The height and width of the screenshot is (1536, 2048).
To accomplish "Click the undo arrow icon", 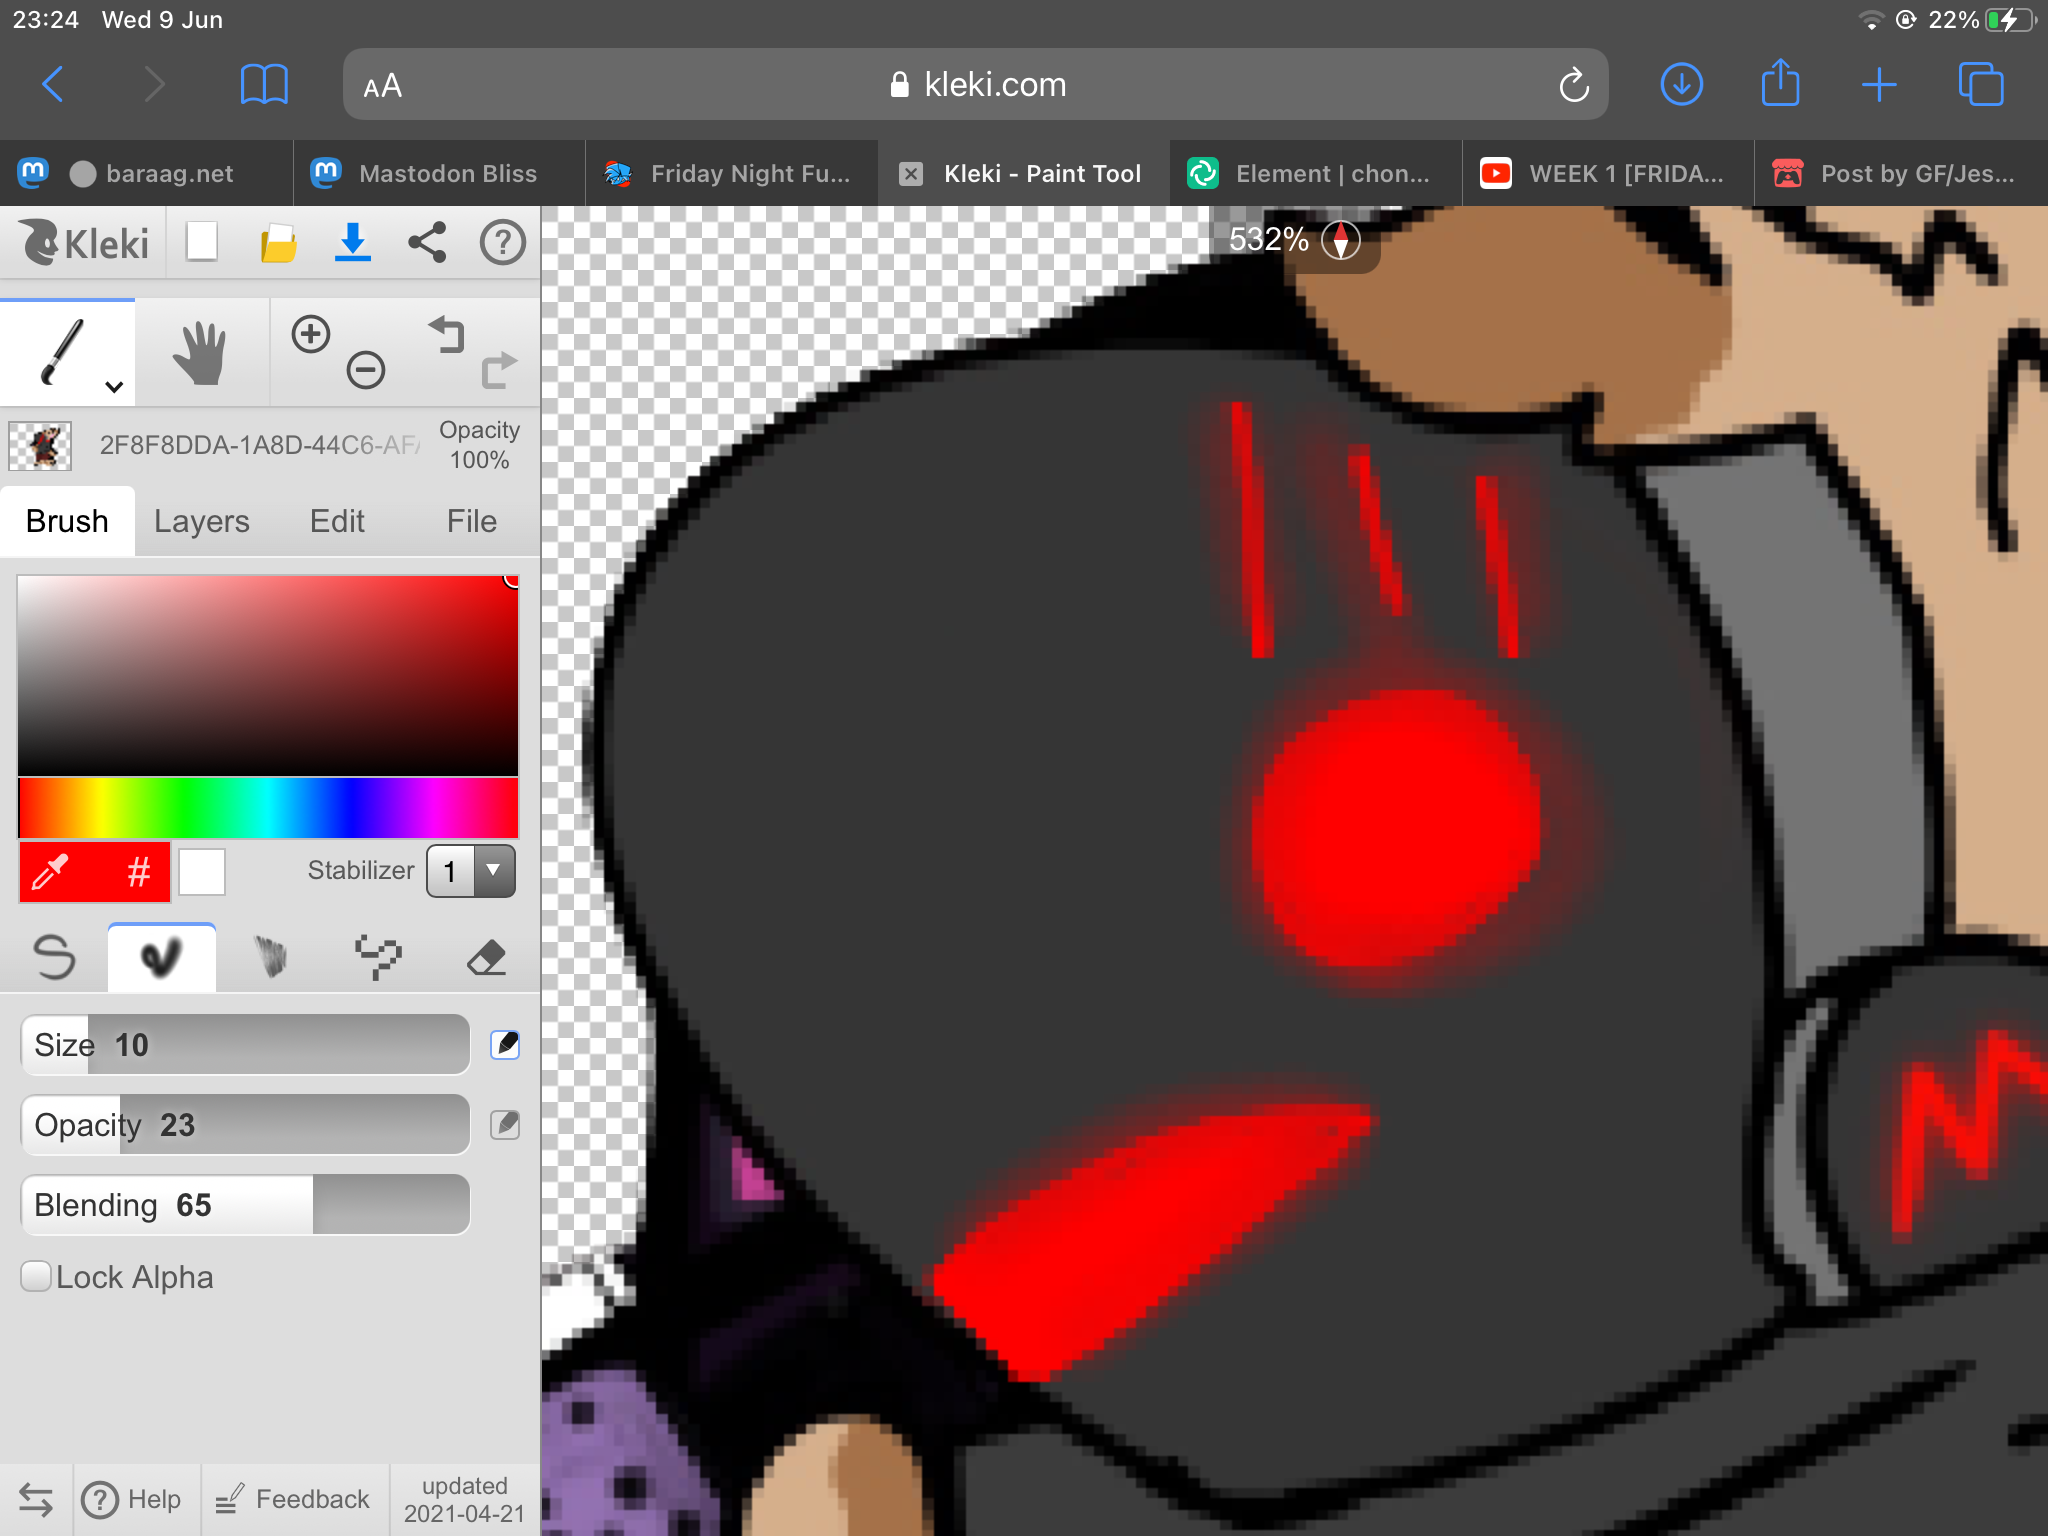I will [x=447, y=334].
